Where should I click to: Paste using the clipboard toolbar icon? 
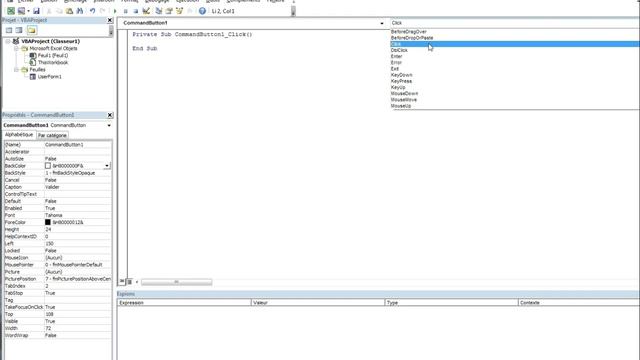point(69,11)
